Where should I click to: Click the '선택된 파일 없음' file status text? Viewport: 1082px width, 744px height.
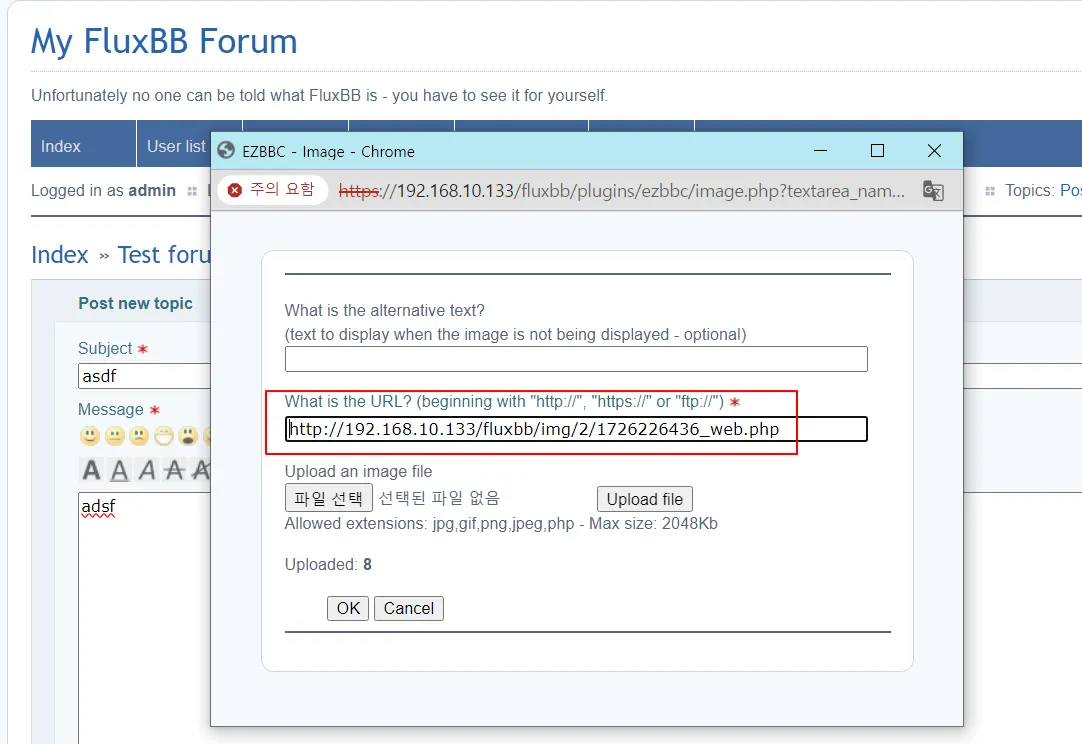tap(439, 498)
